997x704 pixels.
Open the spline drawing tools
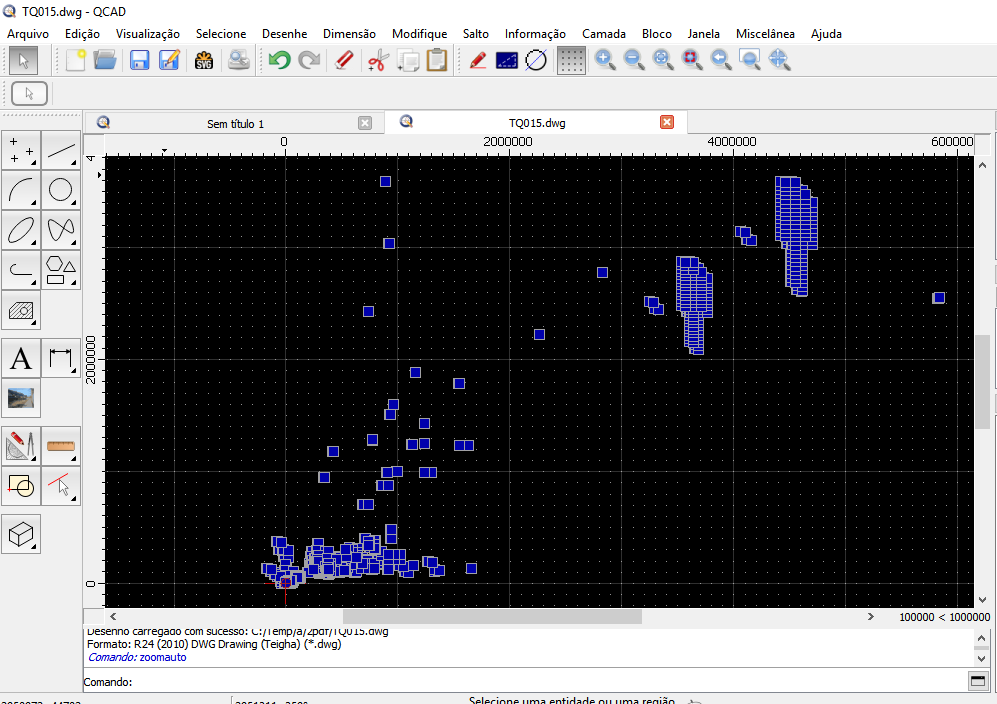(x=61, y=230)
